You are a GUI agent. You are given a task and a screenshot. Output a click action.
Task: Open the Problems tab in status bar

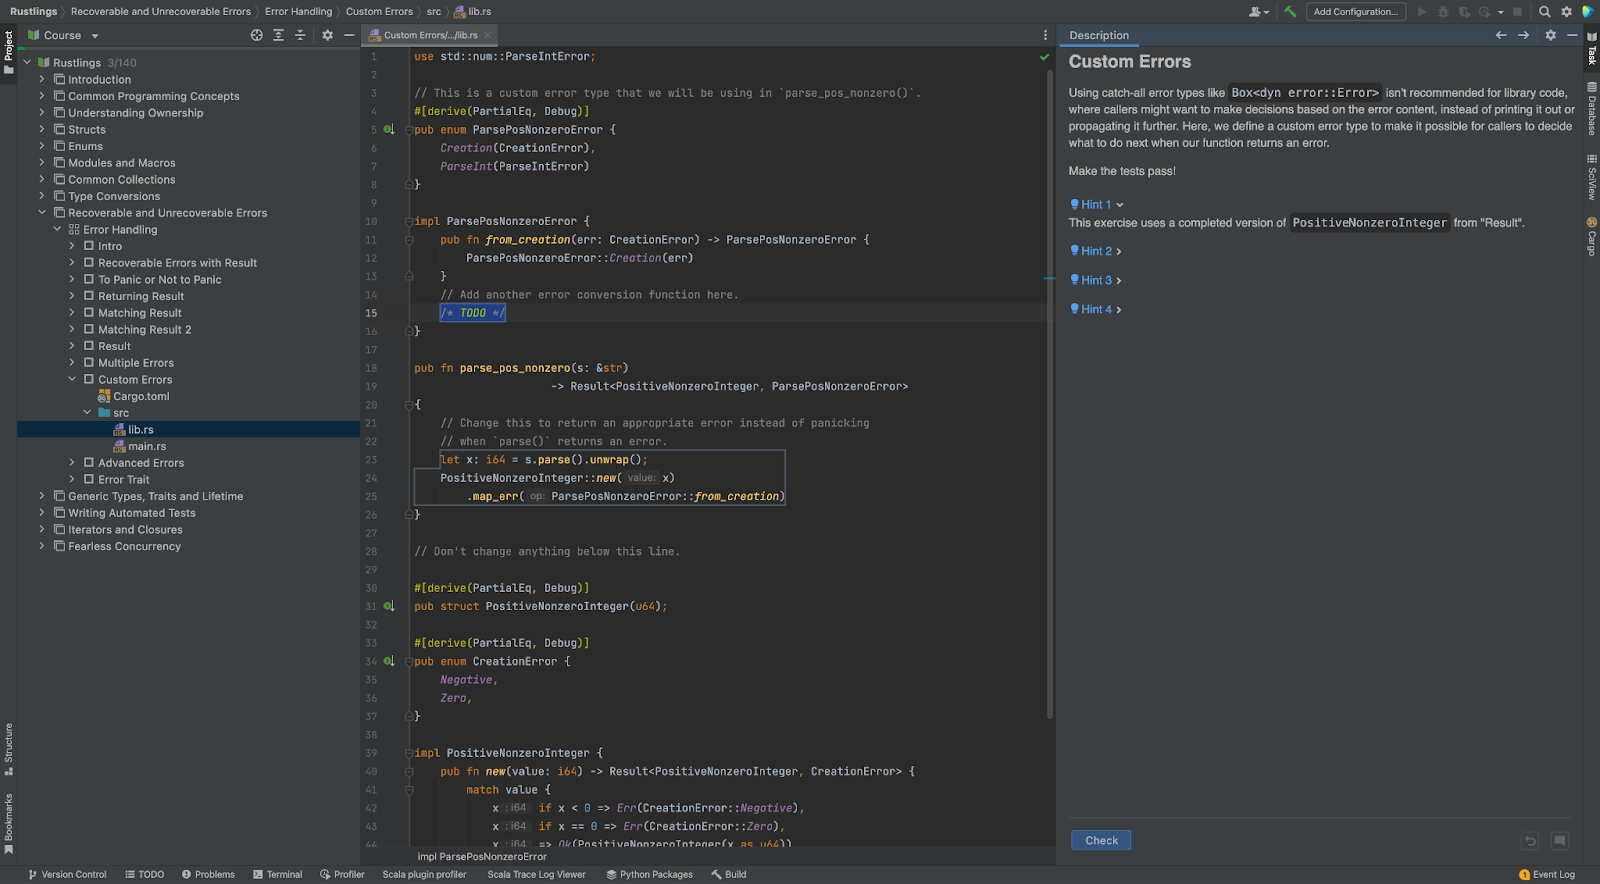point(208,875)
